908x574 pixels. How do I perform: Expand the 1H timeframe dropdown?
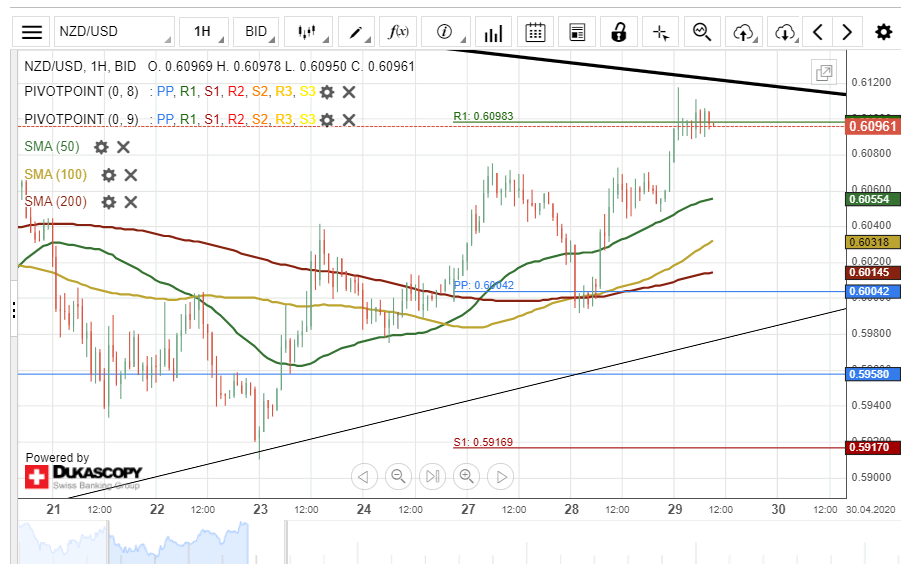point(203,32)
